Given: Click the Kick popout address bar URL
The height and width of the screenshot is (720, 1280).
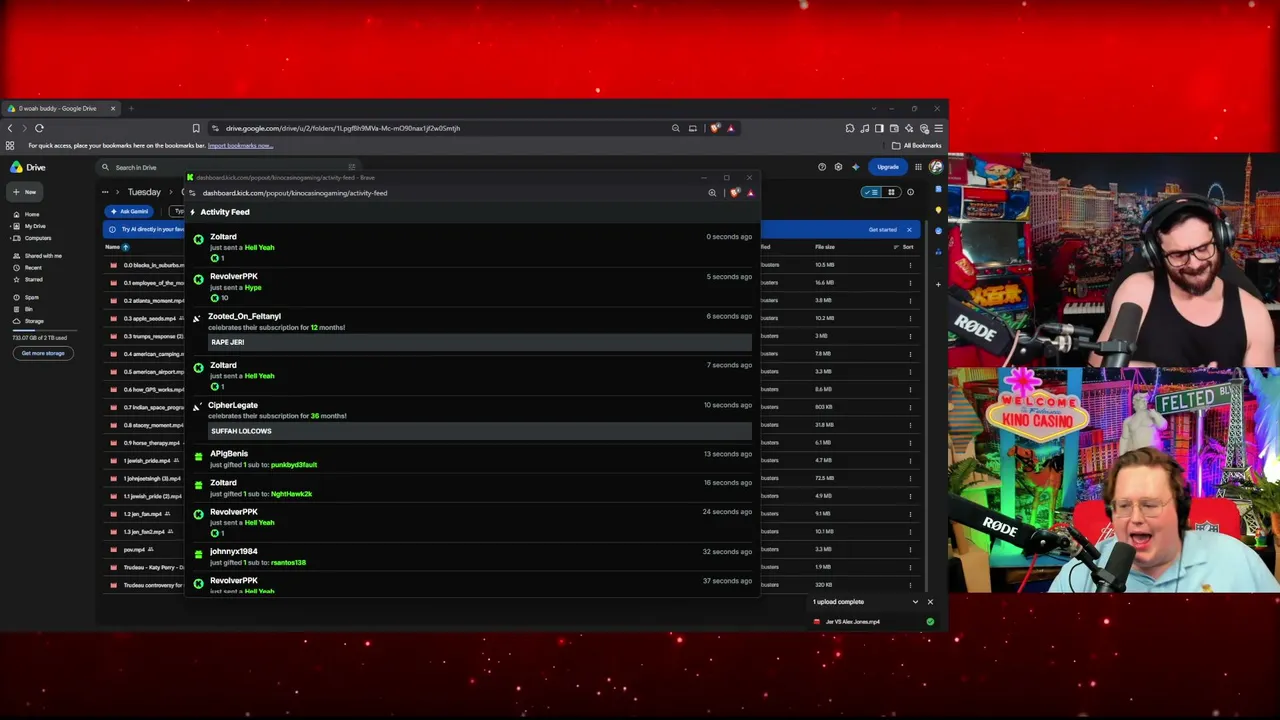Looking at the screenshot, I should point(294,193).
